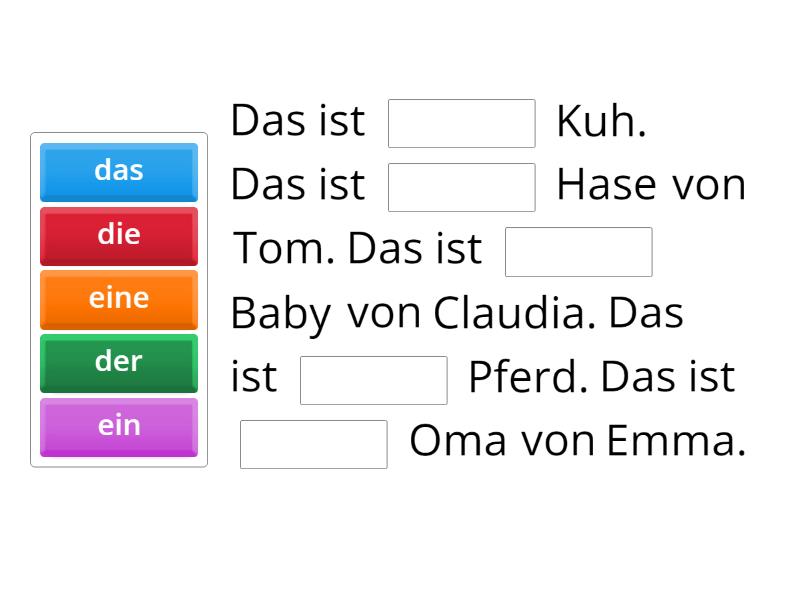
Task: Click the blank before 'Baby von Claudia'
Action: click(x=578, y=251)
